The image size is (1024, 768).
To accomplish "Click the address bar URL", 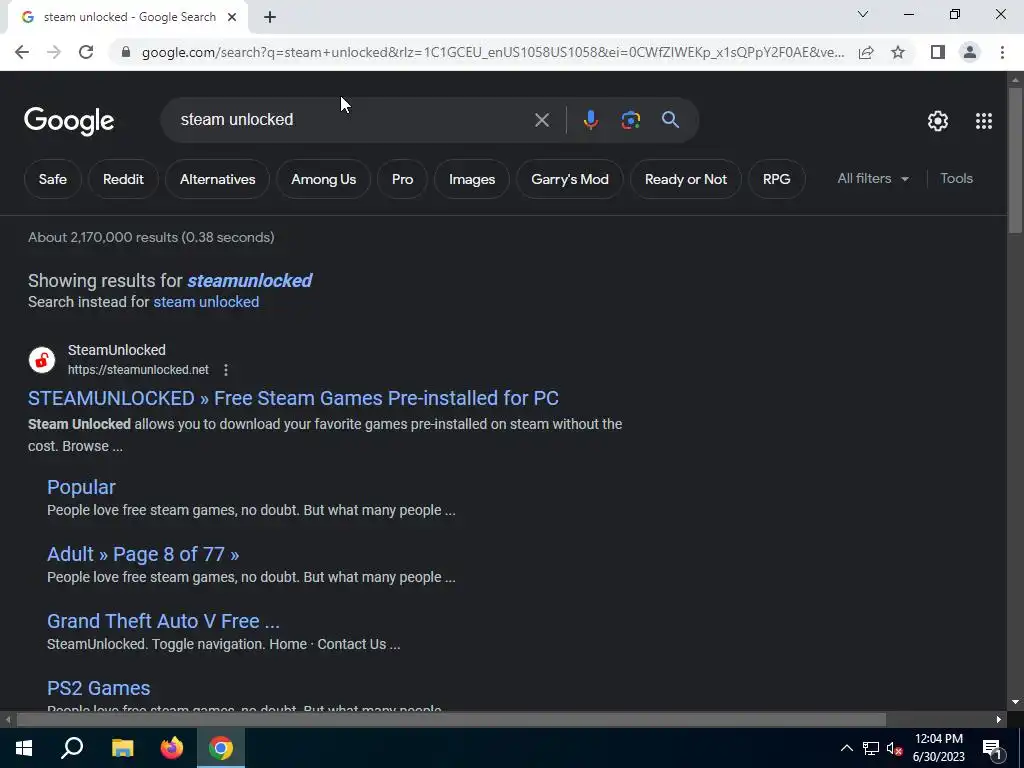I will [x=493, y=52].
